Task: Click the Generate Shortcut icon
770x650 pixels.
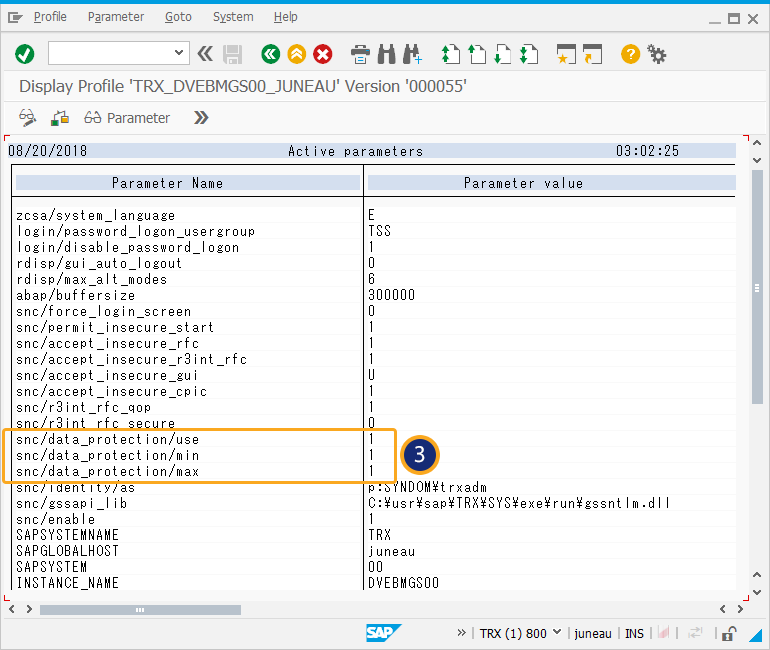Action: [592, 54]
